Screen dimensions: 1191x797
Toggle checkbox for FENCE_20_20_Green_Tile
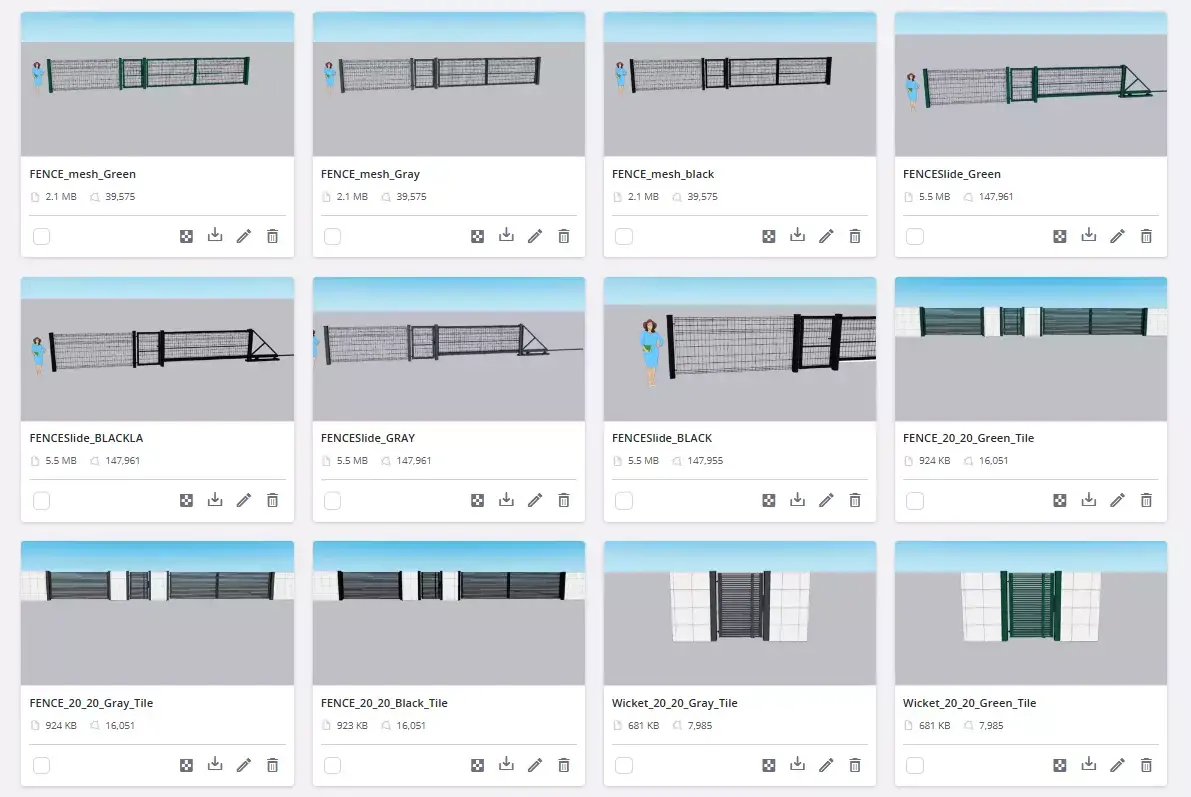[915, 501]
